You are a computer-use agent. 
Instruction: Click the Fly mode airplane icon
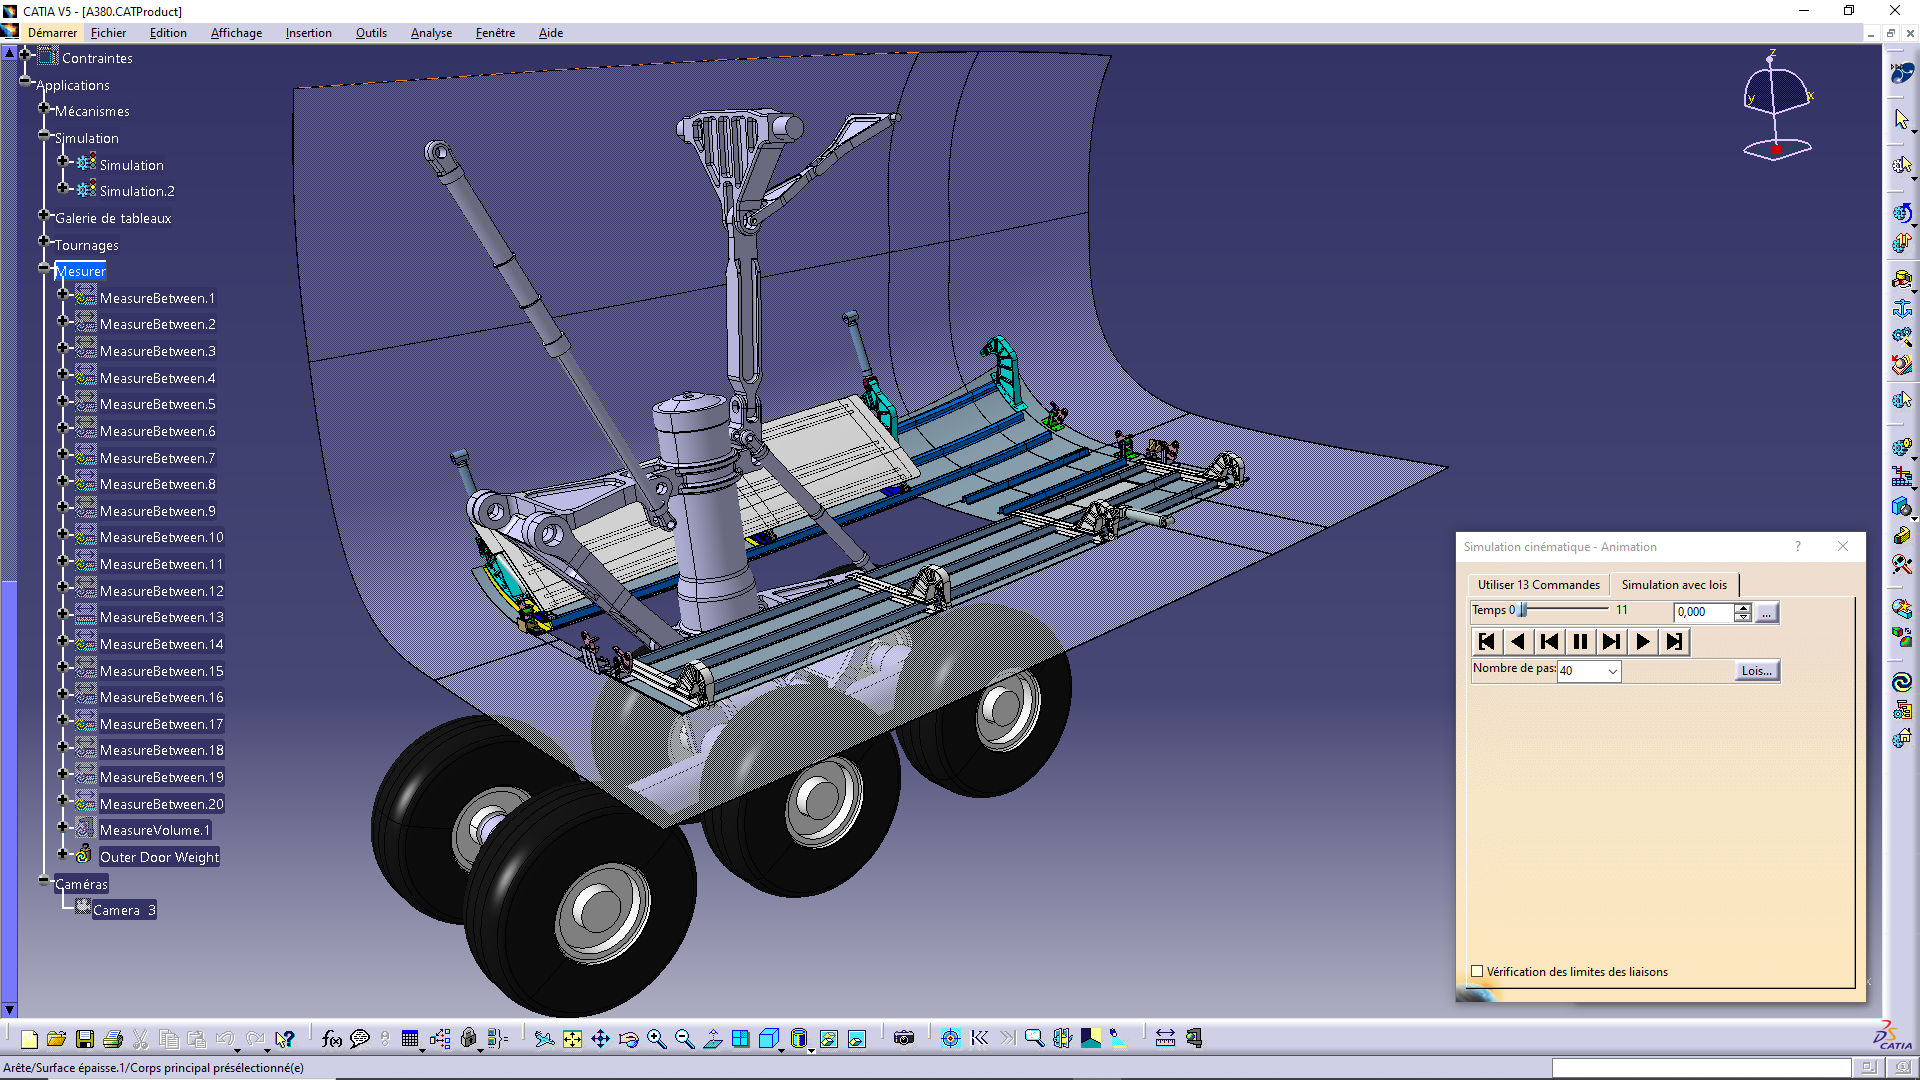[x=544, y=1039]
